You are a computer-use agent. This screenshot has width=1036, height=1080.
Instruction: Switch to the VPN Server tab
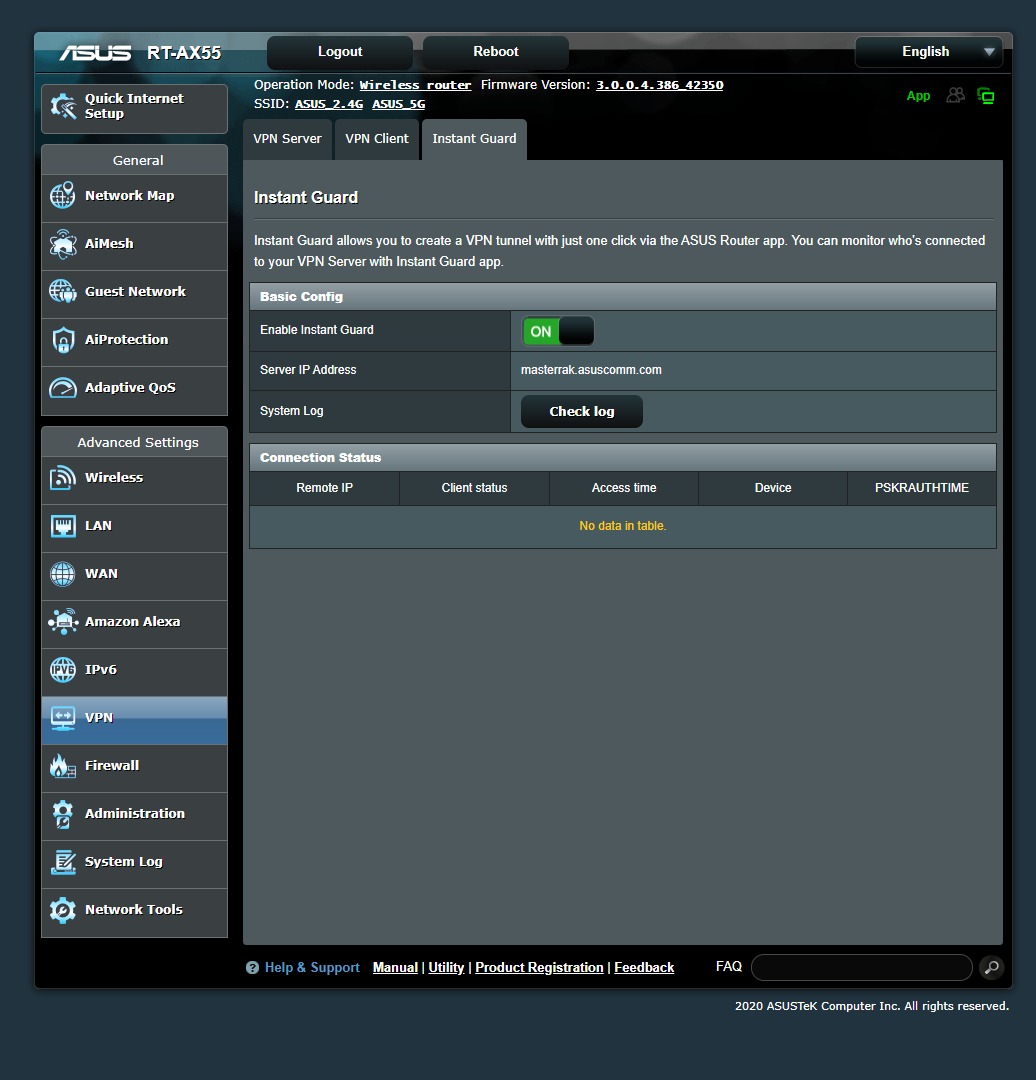click(x=287, y=139)
